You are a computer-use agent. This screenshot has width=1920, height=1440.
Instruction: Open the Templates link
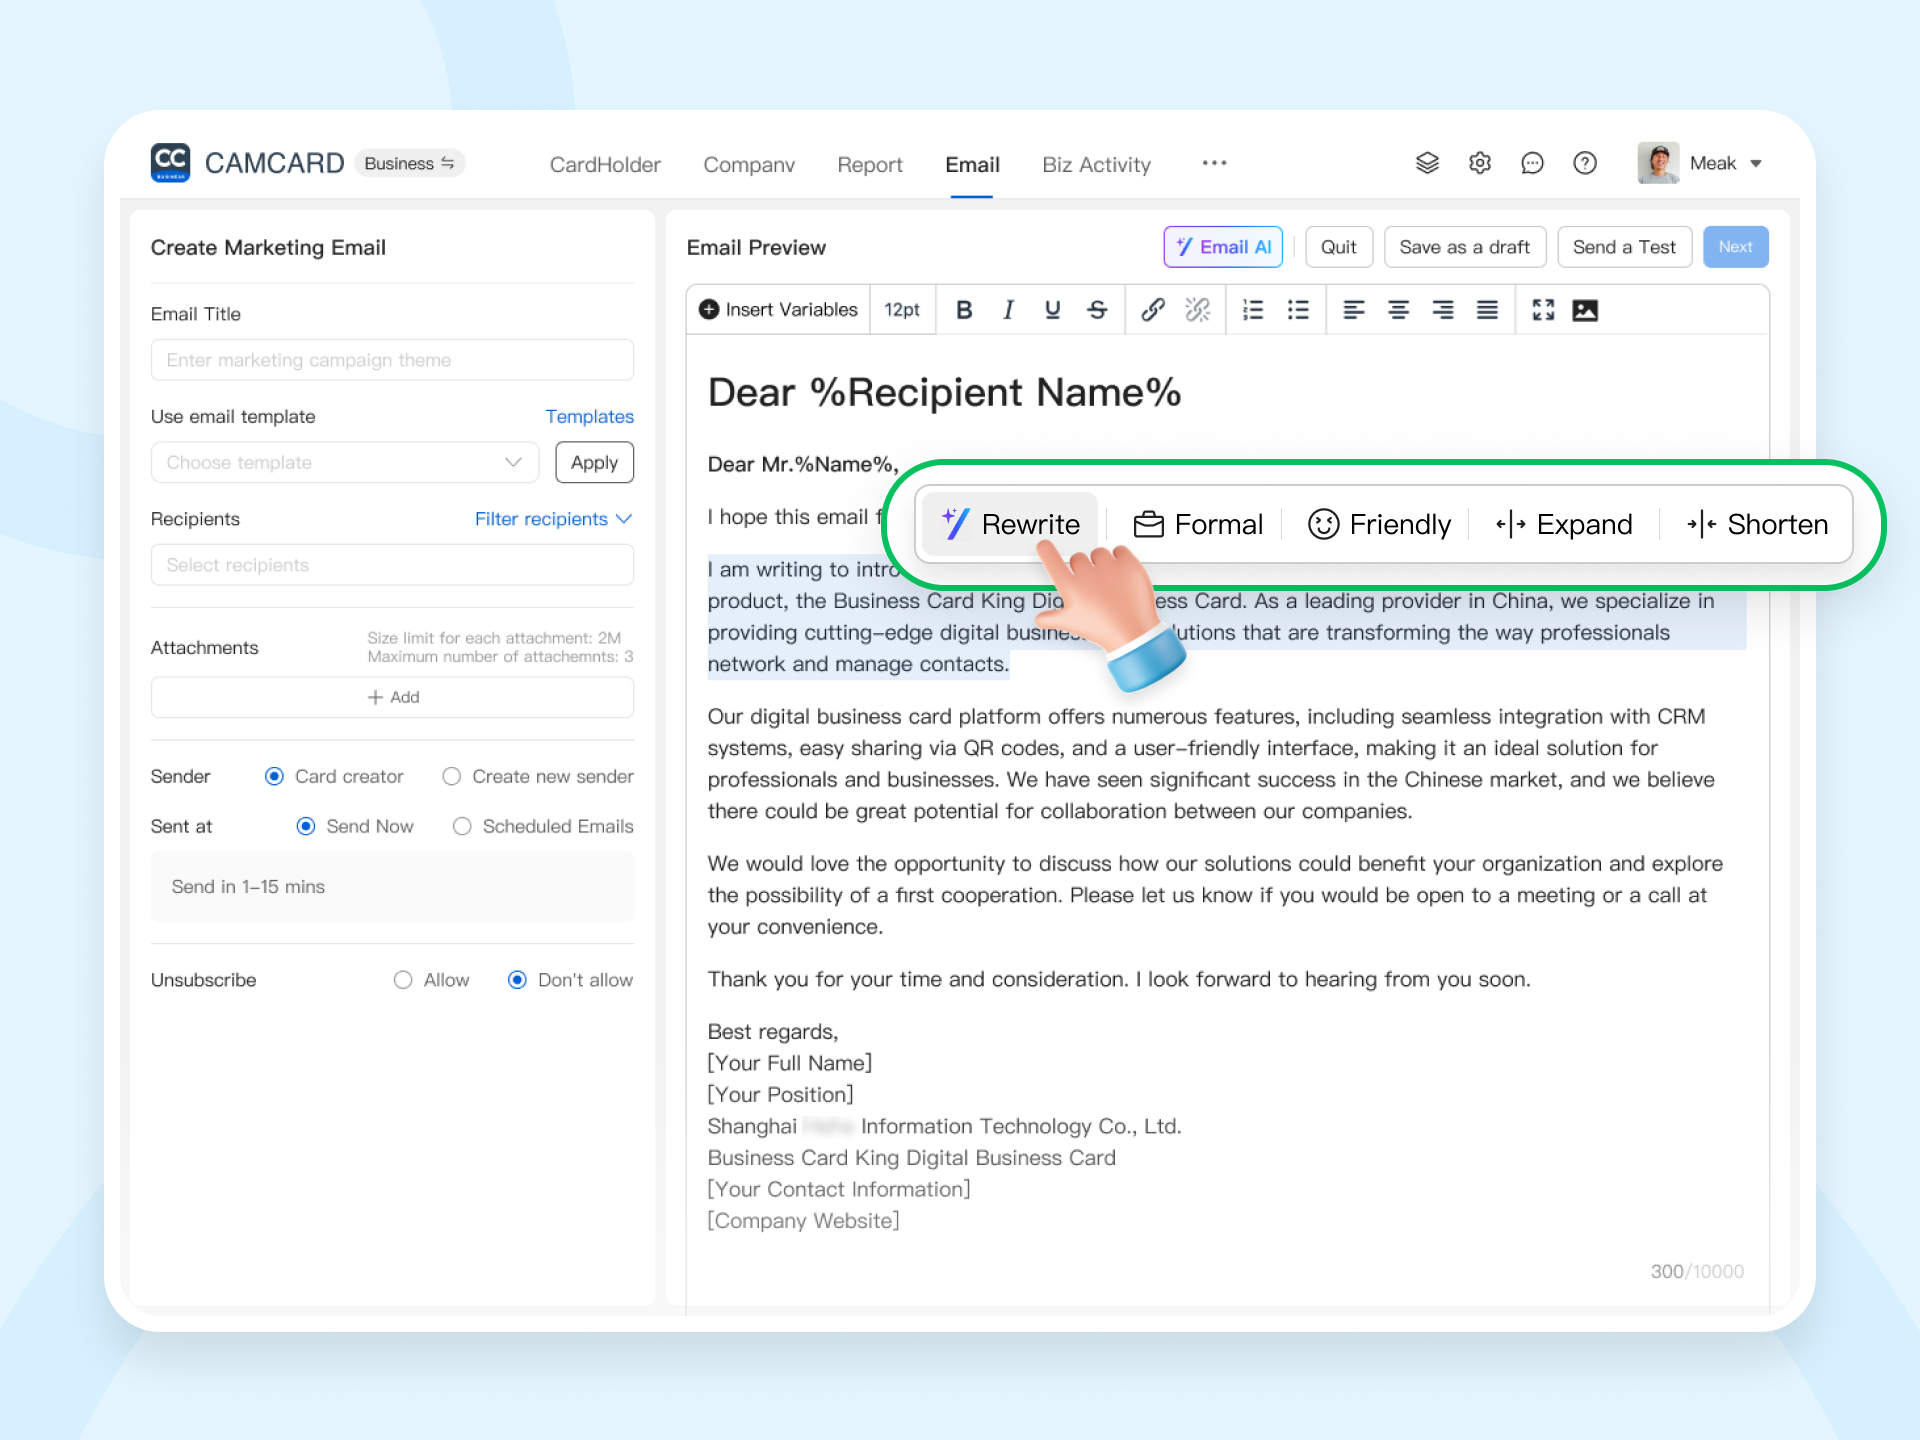tap(589, 416)
